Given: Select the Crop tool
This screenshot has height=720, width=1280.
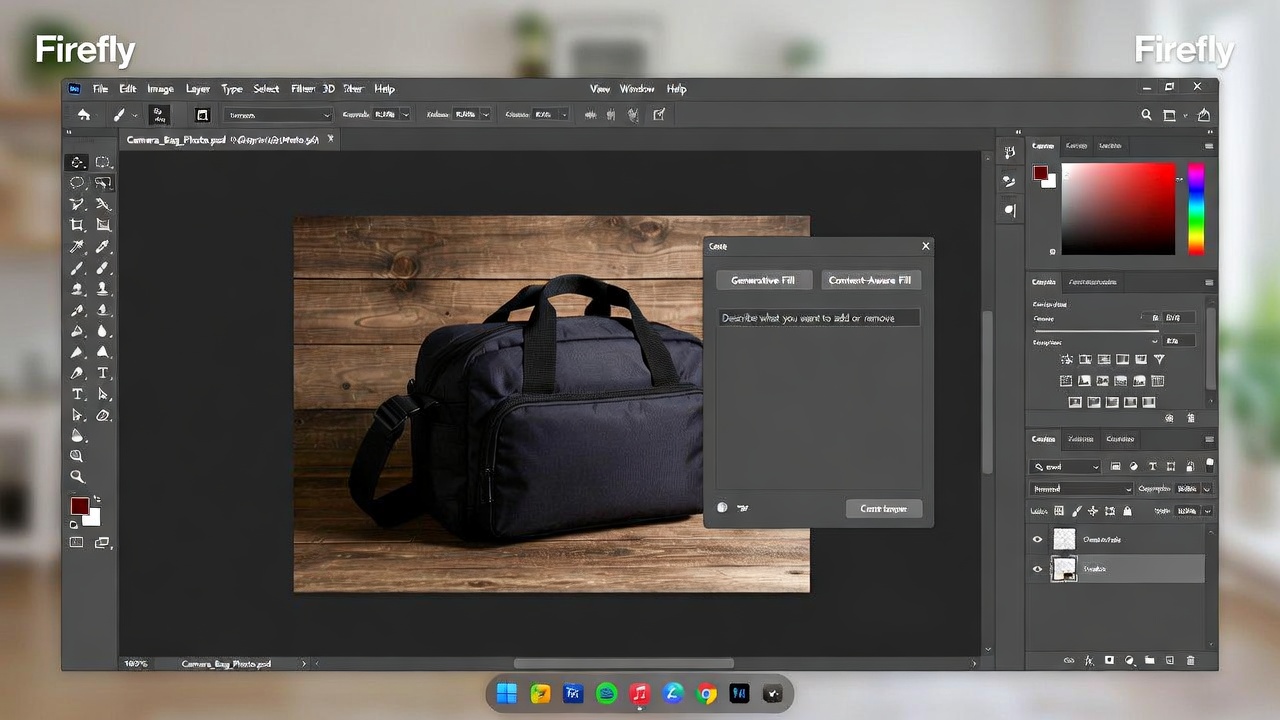Looking at the screenshot, I should (78, 224).
